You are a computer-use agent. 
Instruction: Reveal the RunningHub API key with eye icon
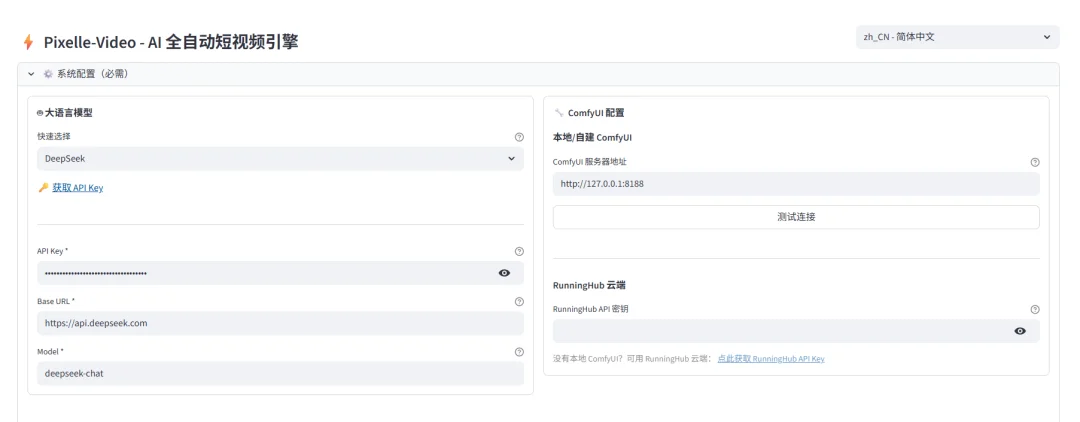coord(1019,331)
